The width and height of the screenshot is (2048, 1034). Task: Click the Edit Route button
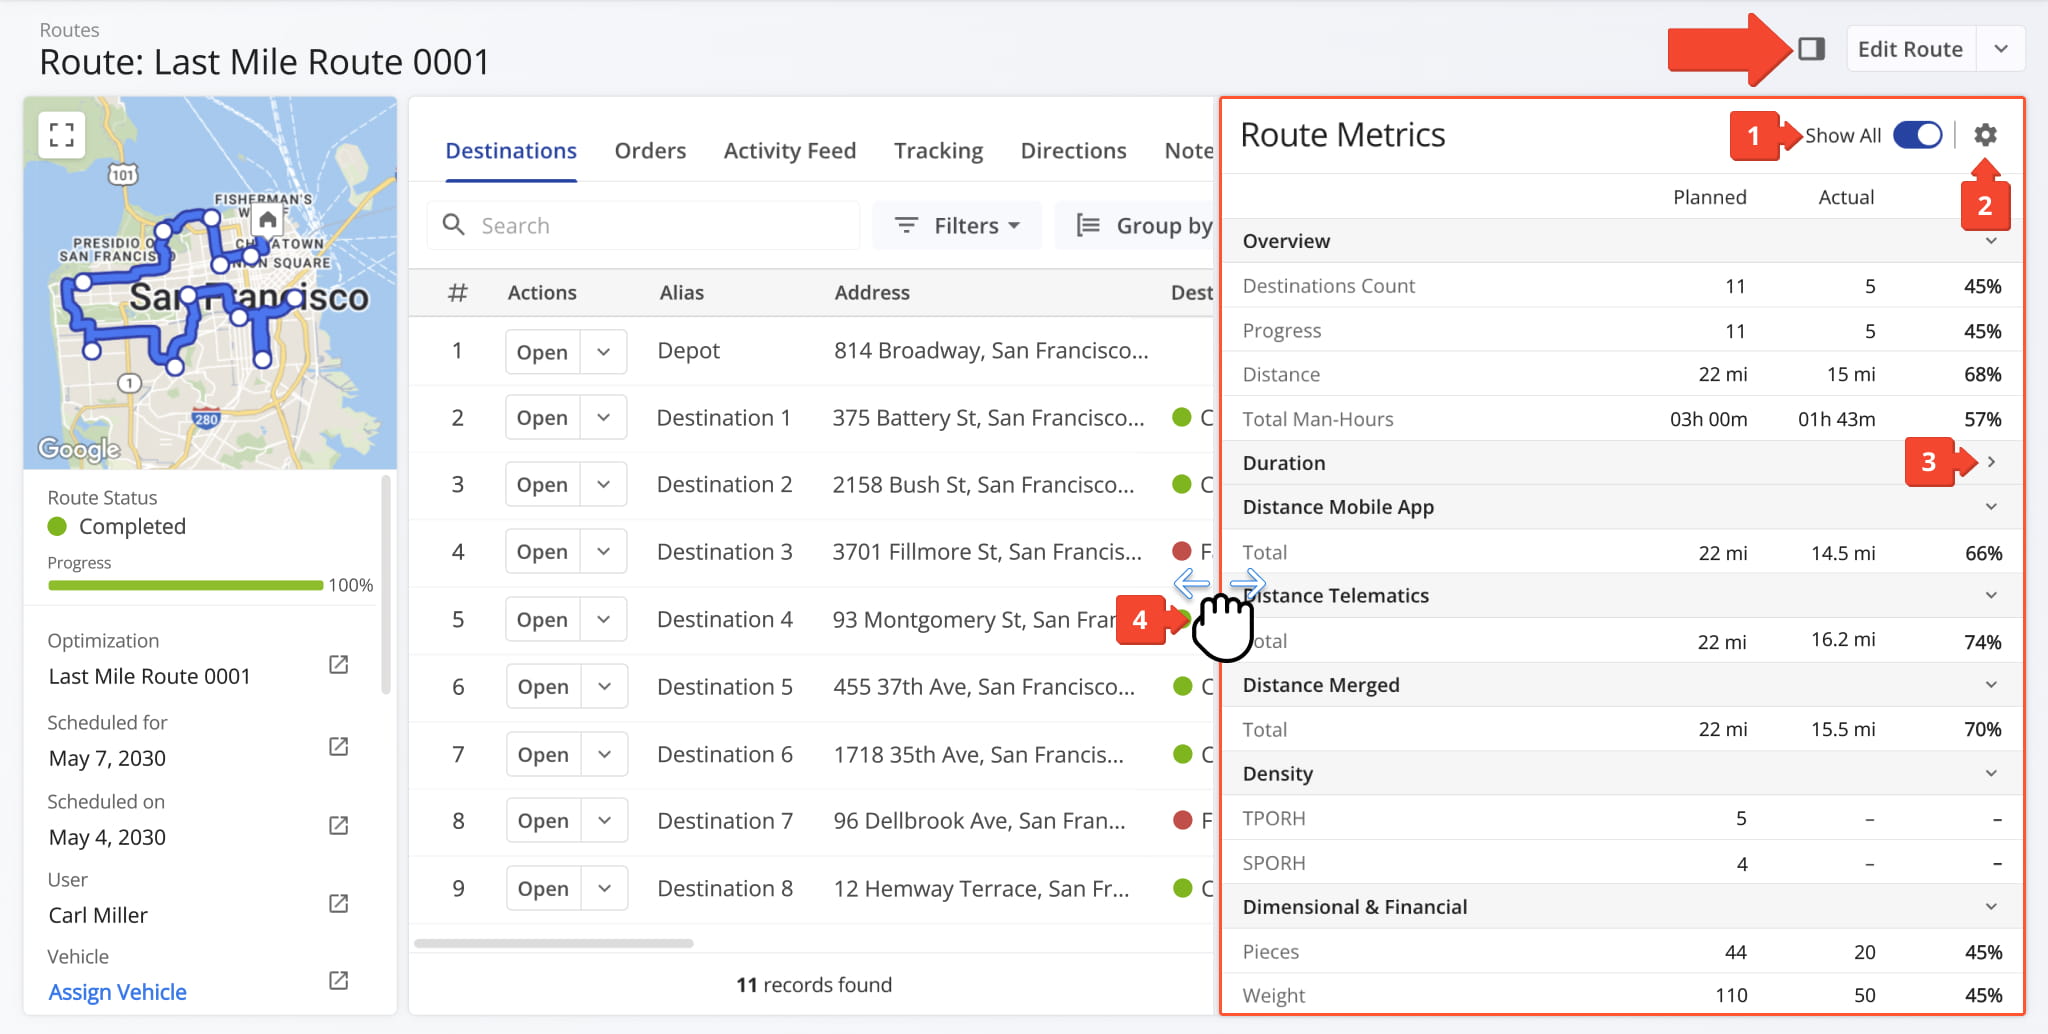point(1909,49)
